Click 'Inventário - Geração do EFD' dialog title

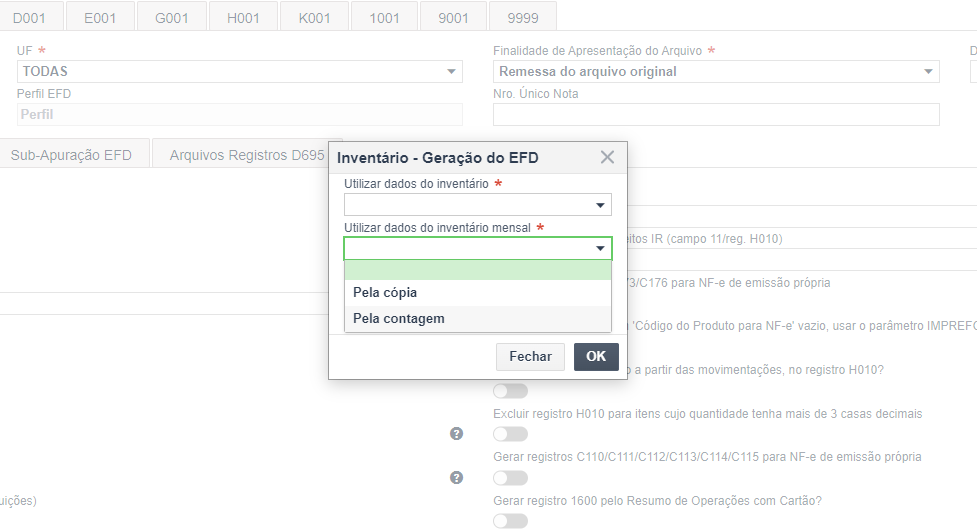[437, 158]
